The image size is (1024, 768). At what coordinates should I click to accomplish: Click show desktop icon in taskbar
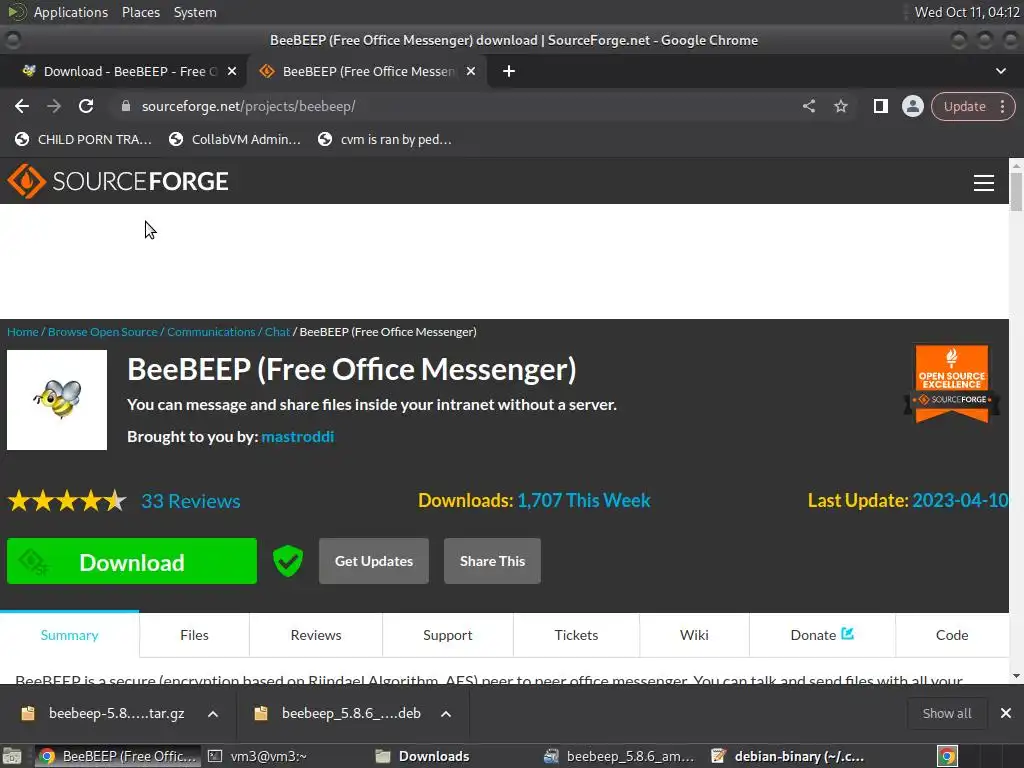[12, 756]
